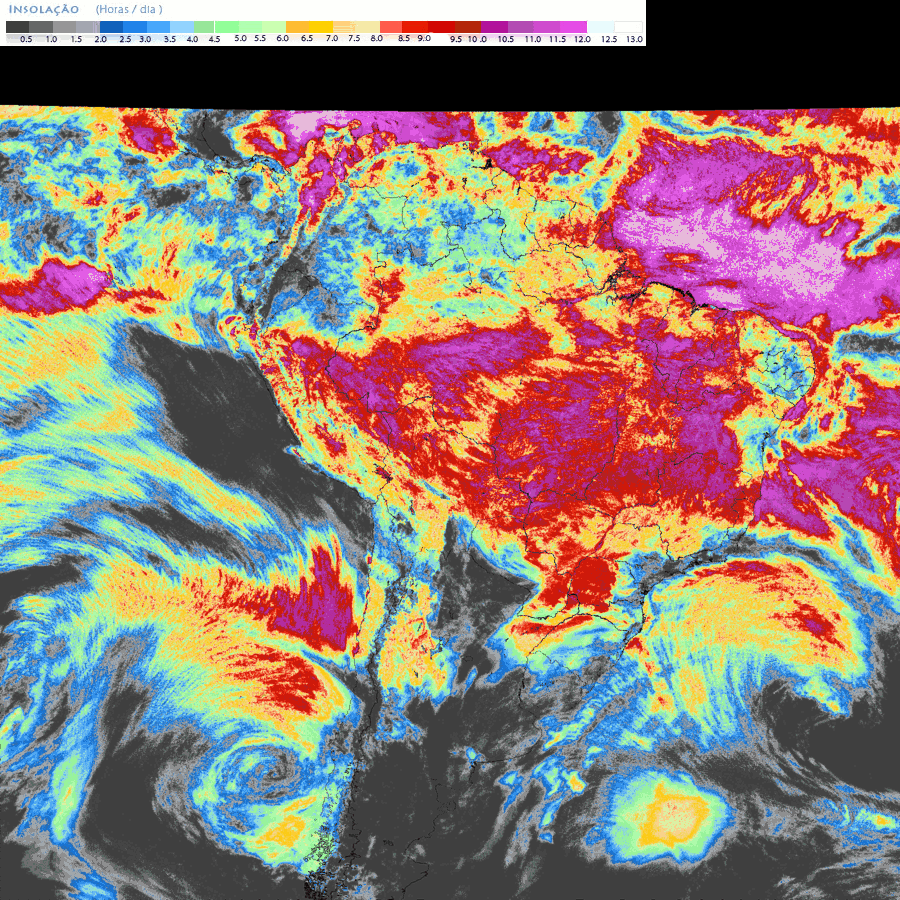Click the '(Horas / dia)' units label
Viewport: 900px width, 900px height.
[129, 9]
